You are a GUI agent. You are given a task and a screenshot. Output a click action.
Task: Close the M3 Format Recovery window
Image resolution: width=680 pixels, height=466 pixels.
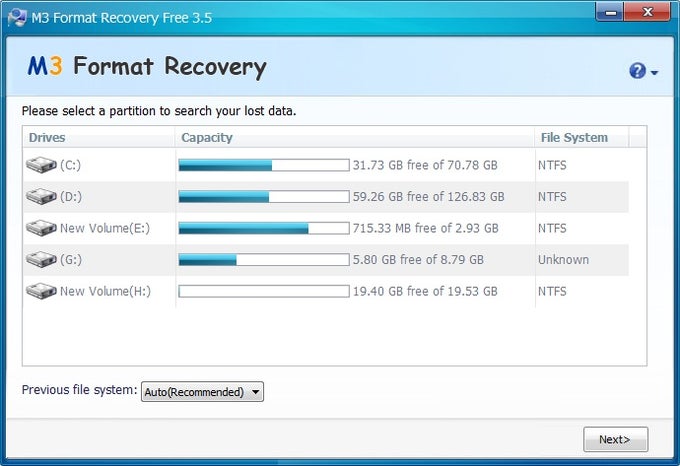(x=647, y=12)
